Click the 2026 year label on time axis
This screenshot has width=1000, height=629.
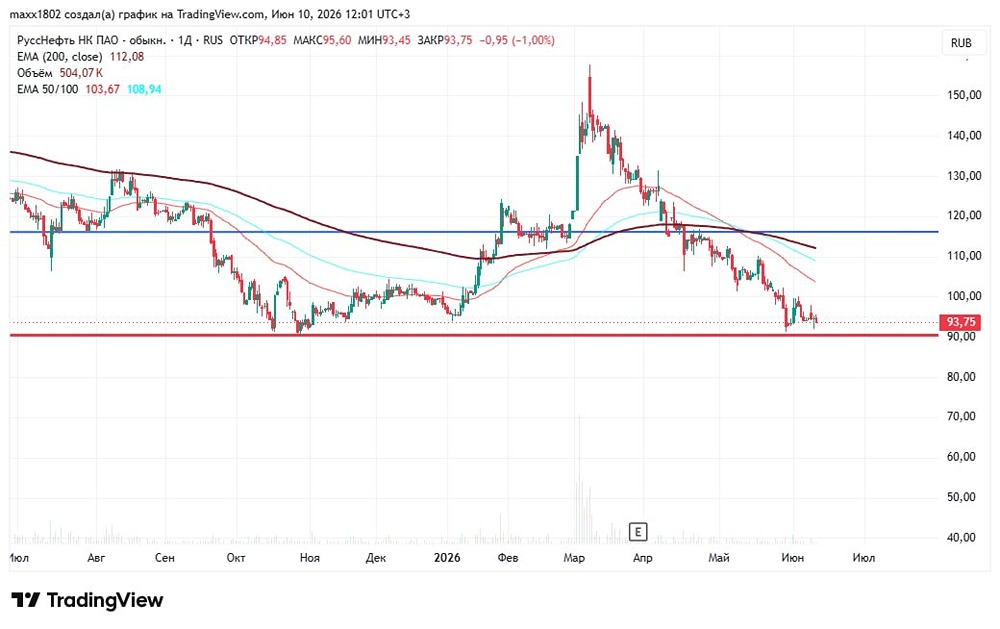446,558
